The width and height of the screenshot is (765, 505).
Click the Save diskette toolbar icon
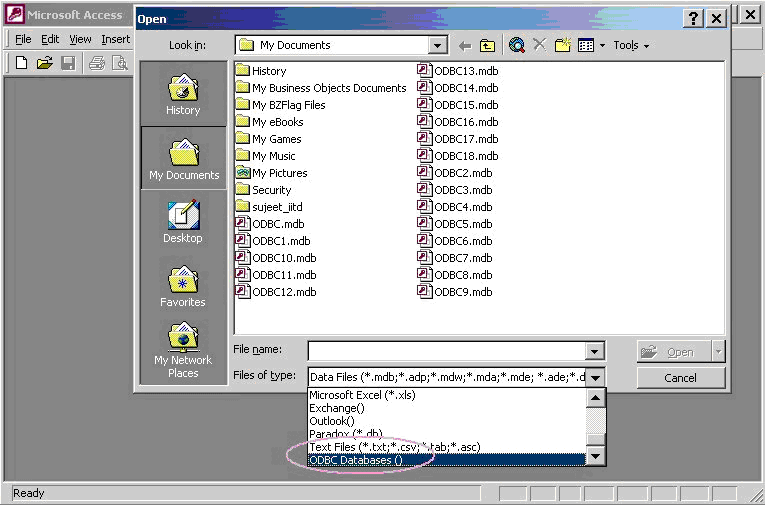(x=68, y=63)
